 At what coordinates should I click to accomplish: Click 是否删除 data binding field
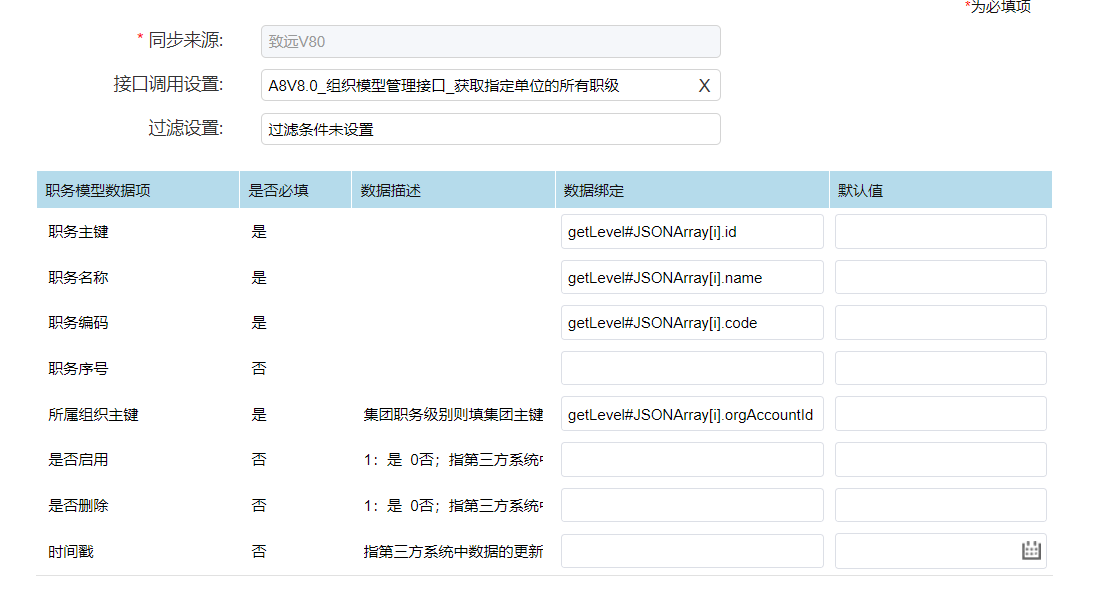click(x=692, y=505)
